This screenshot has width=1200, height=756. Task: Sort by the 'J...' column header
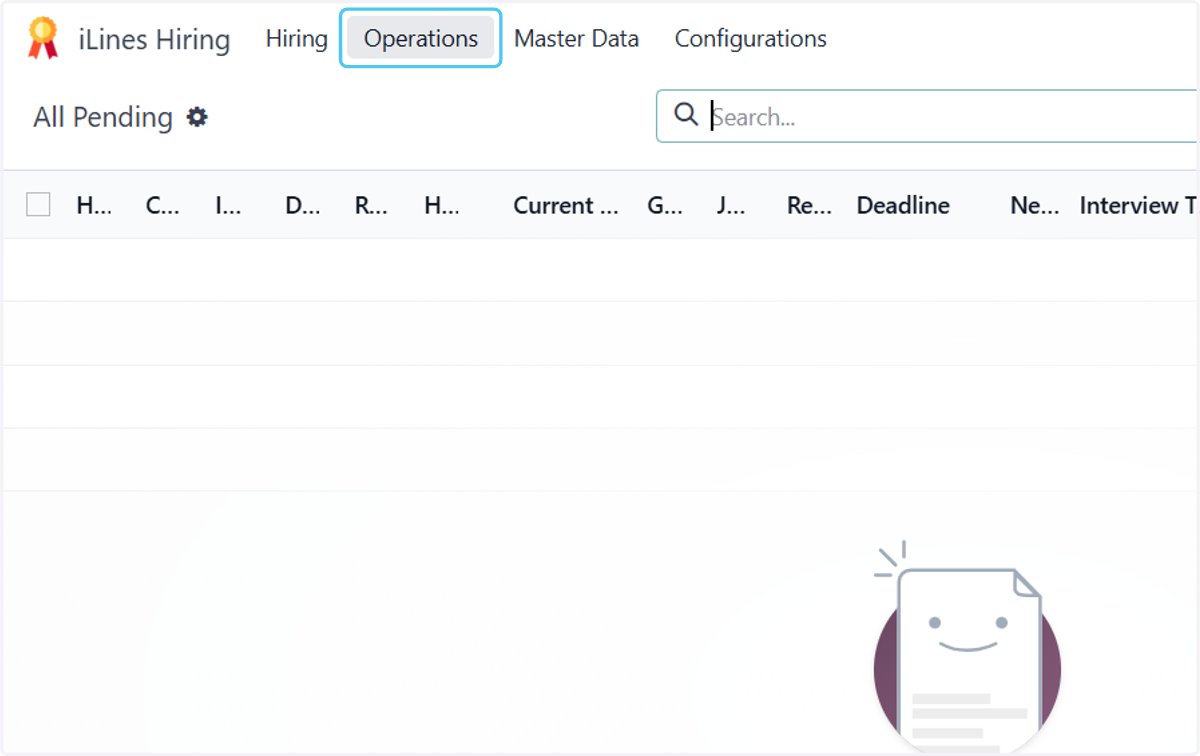pyautogui.click(x=731, y=205)
